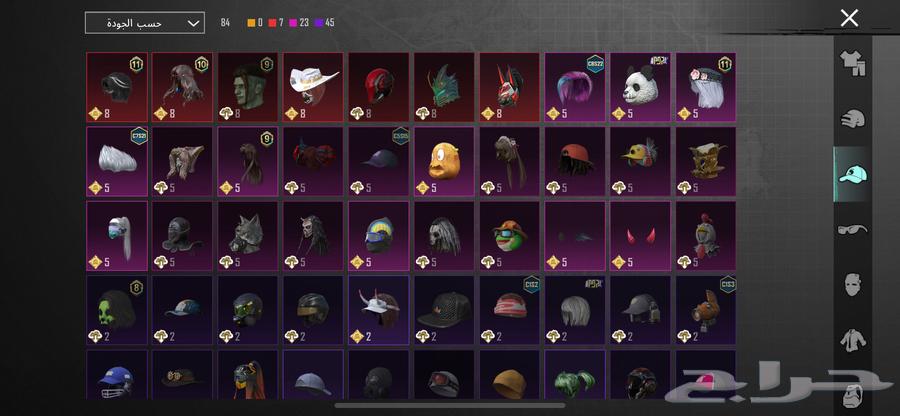
Task: Select the green frog hat item
Action: [509, 236]
